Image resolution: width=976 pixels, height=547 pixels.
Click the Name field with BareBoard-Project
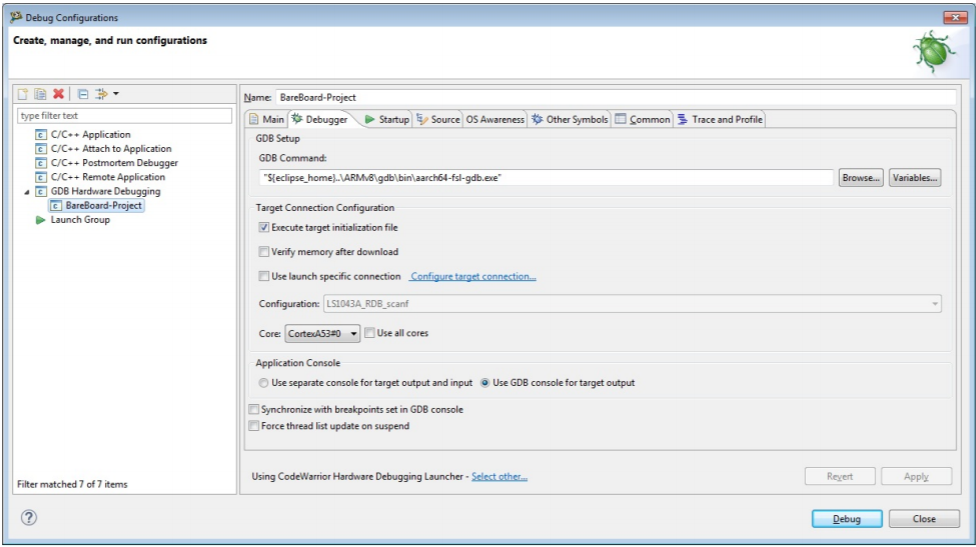click(x=616, y=98)
